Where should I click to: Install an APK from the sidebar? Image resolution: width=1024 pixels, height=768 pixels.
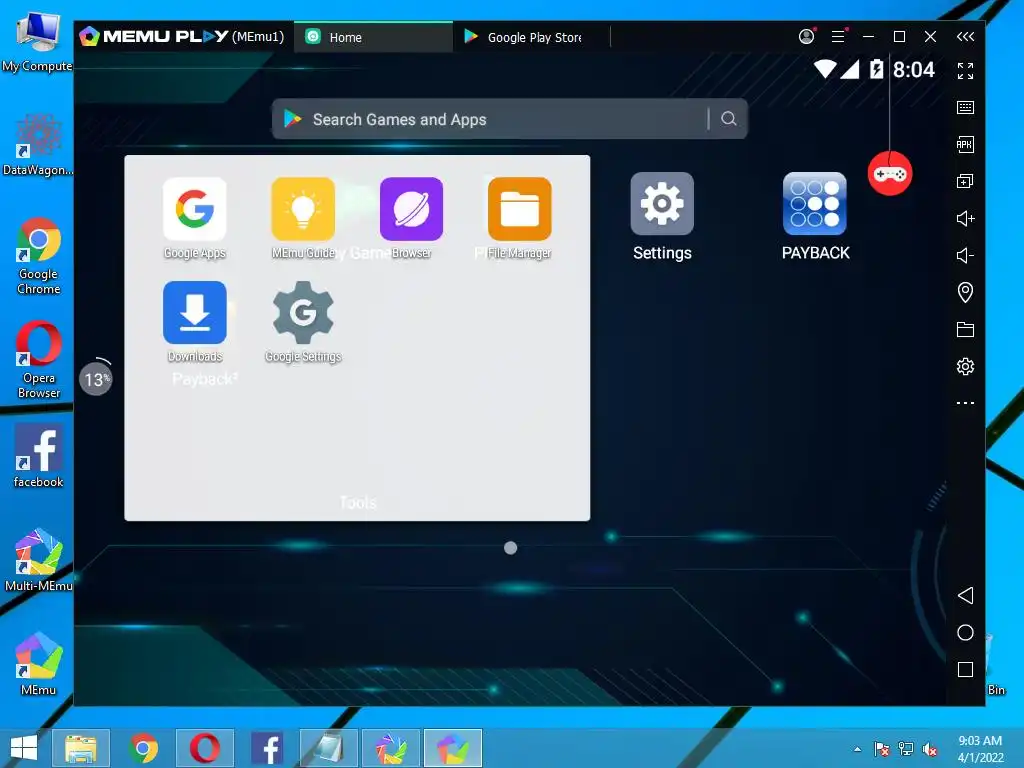click(965, 144)
